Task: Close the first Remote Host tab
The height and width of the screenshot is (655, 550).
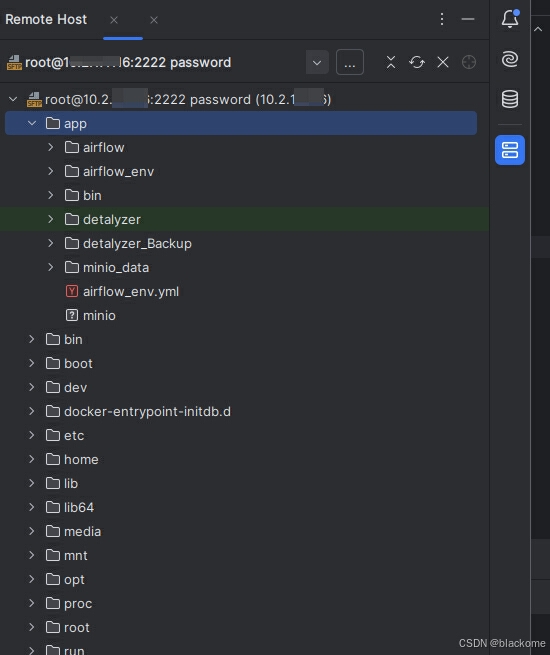Action: (114, 20)
